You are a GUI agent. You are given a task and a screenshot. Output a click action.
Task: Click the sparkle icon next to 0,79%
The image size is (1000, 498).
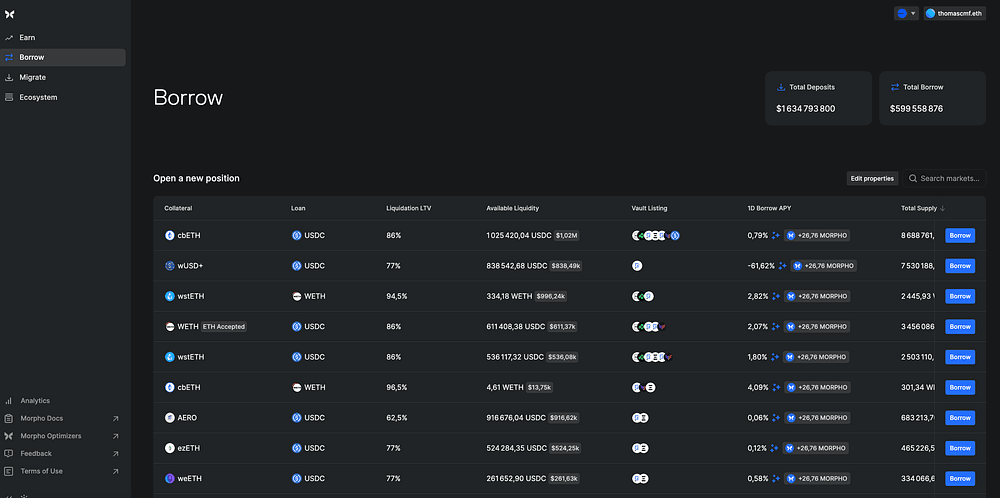pos(776,235)
